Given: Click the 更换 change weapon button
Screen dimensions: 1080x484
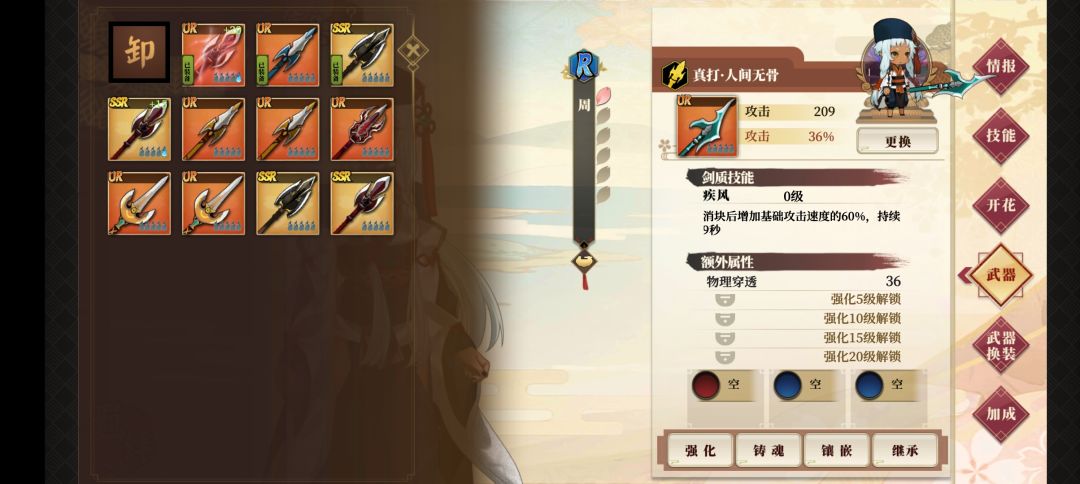Looking at the screenshot, I should (x=897, y=141).
